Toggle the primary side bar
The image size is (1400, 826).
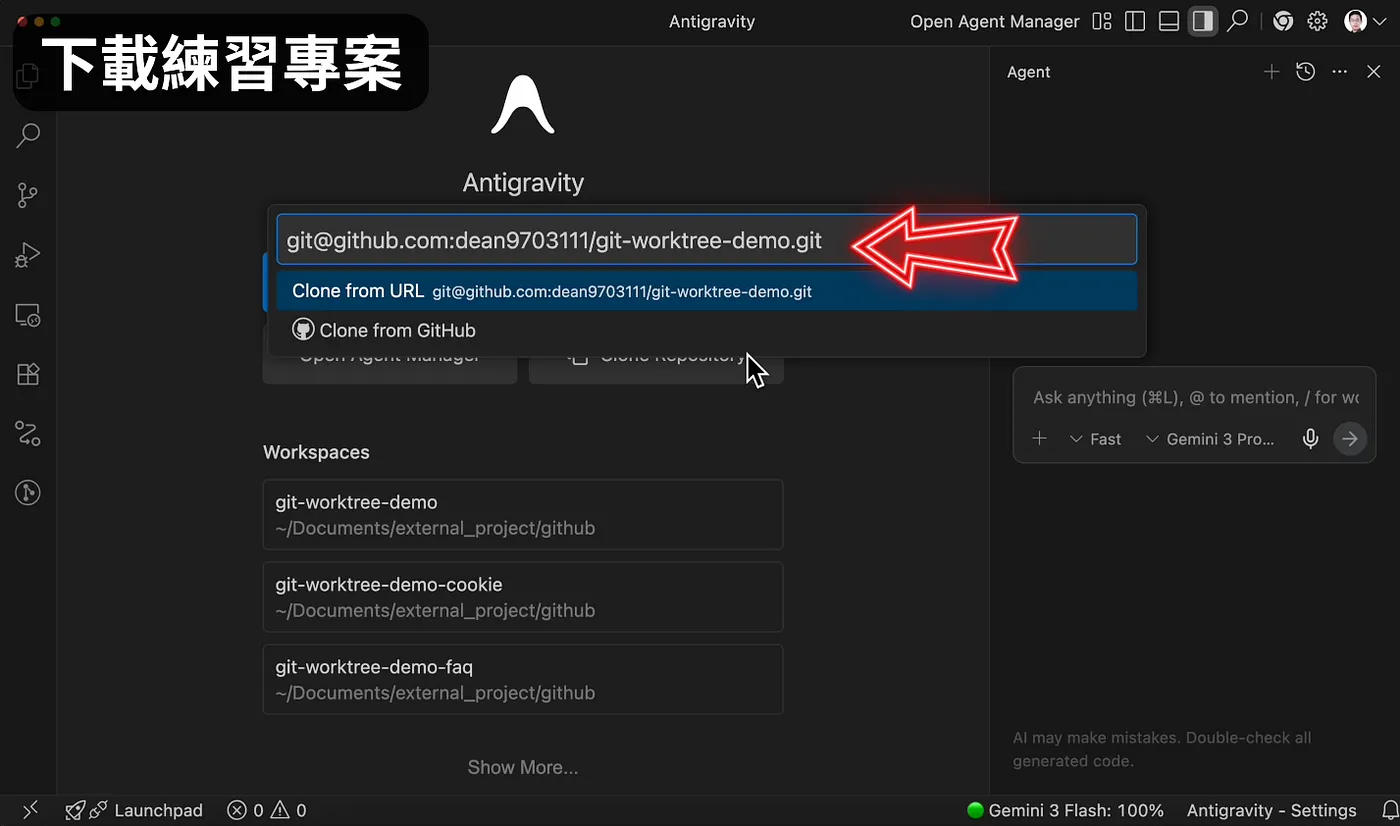1135,21
